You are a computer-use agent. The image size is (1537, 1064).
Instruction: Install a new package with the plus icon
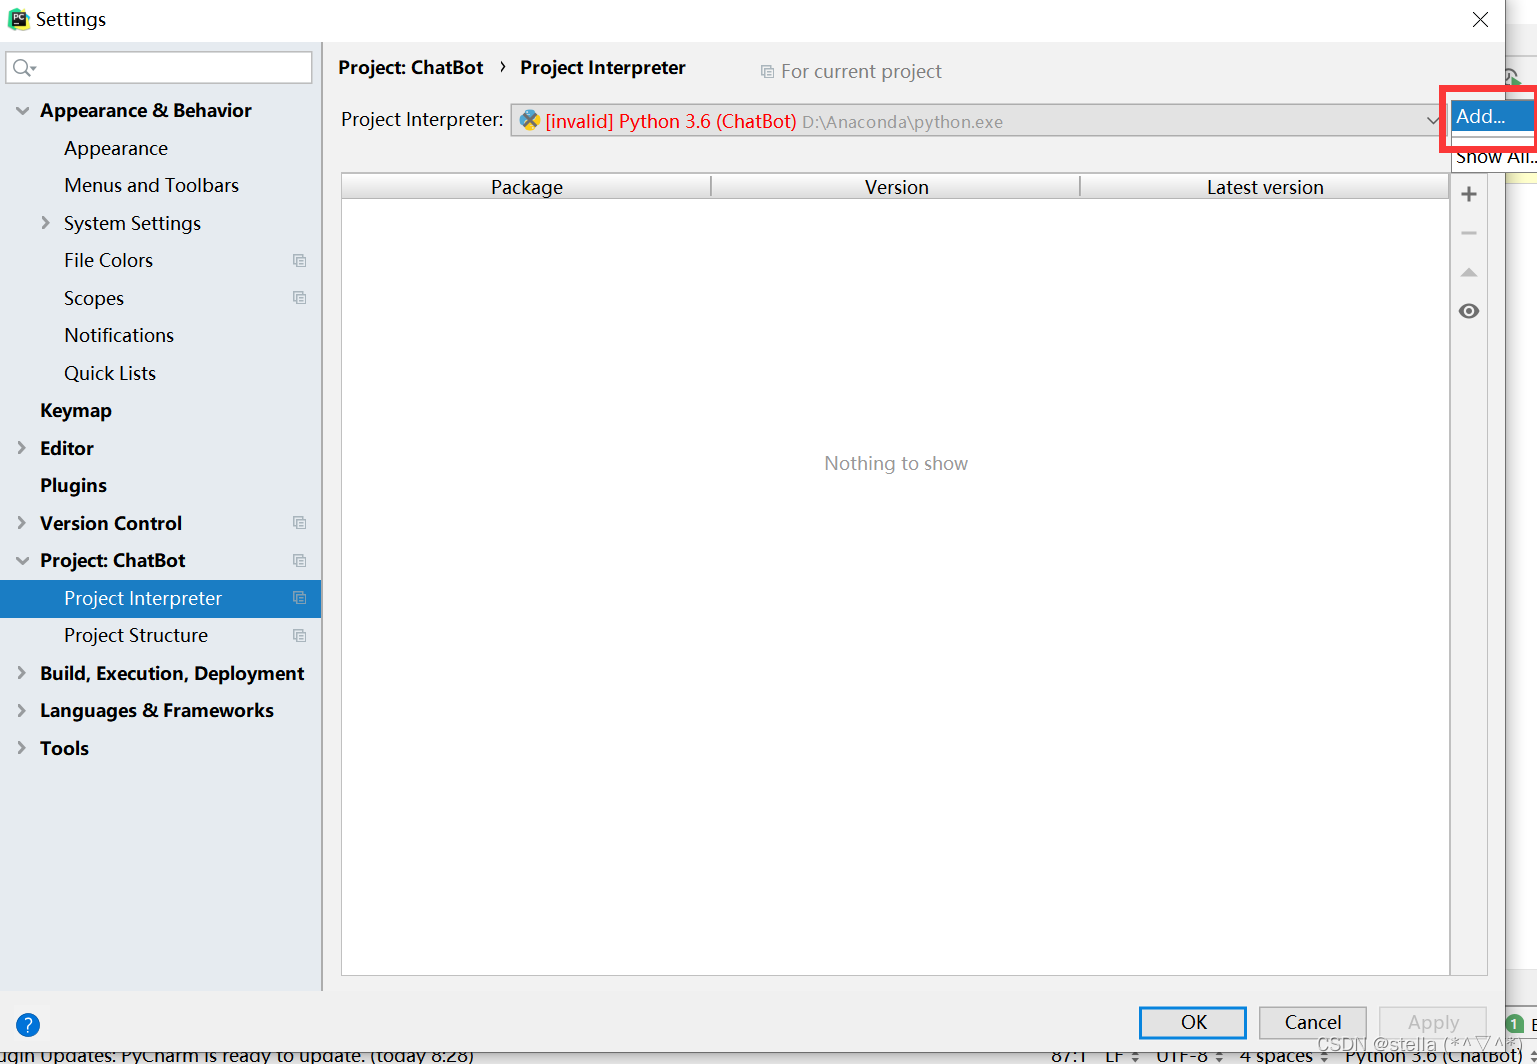[x=1468, y=193]
